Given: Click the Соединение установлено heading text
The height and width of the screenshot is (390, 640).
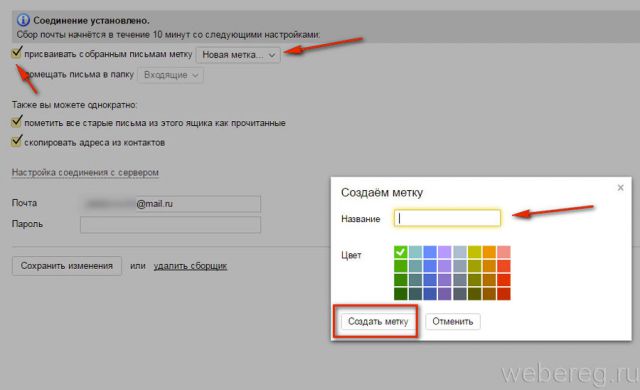Looking at the screenshot, I should click(91, 20).
